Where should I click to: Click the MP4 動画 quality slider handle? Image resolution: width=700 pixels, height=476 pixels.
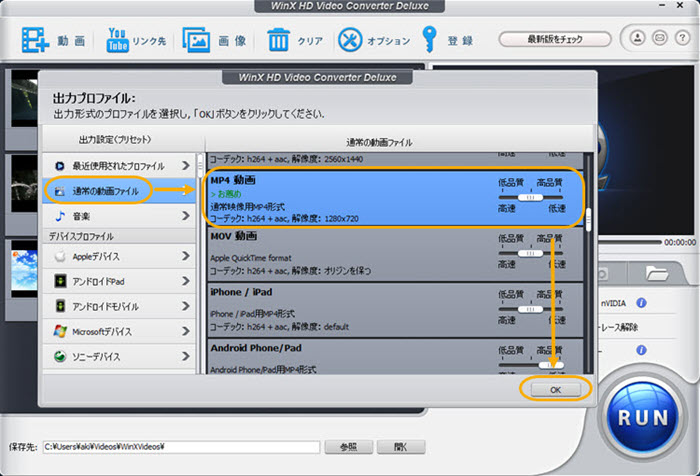pos(530,197)
